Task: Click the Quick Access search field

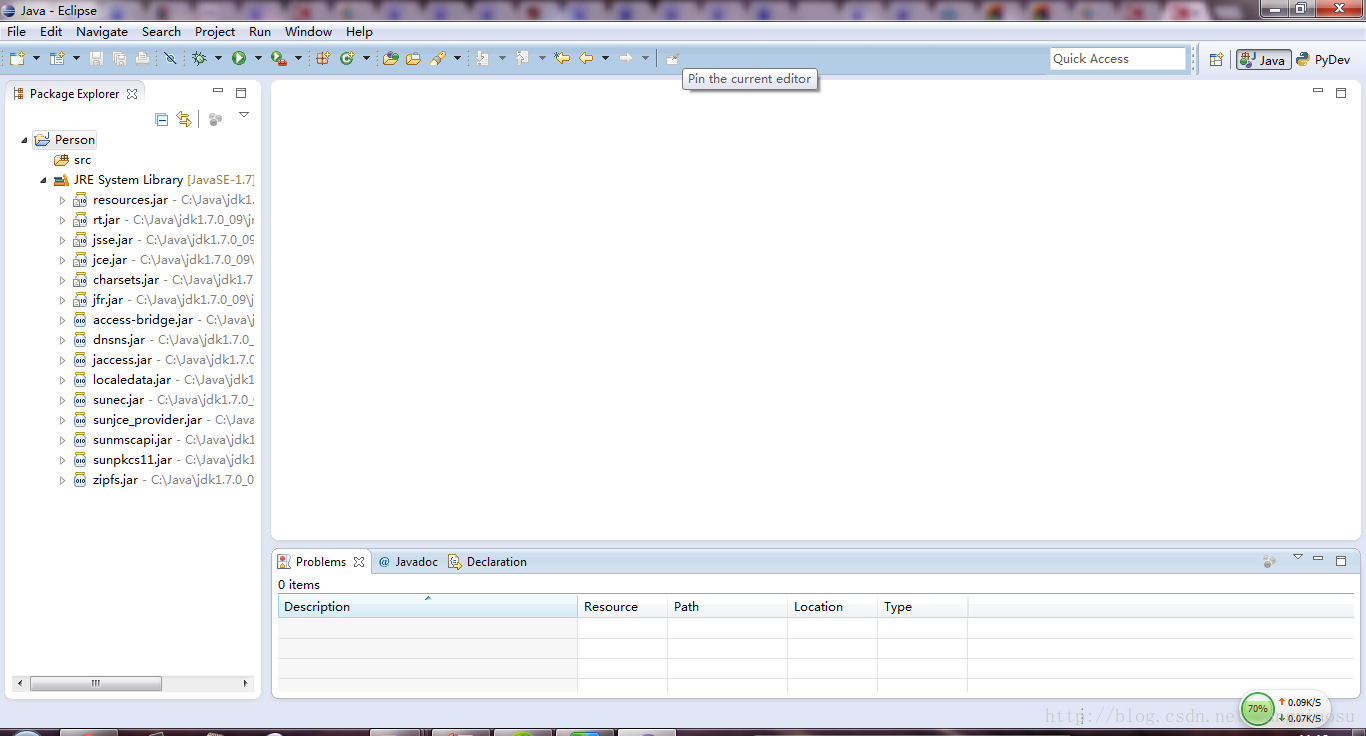Action: [1117, 59]
